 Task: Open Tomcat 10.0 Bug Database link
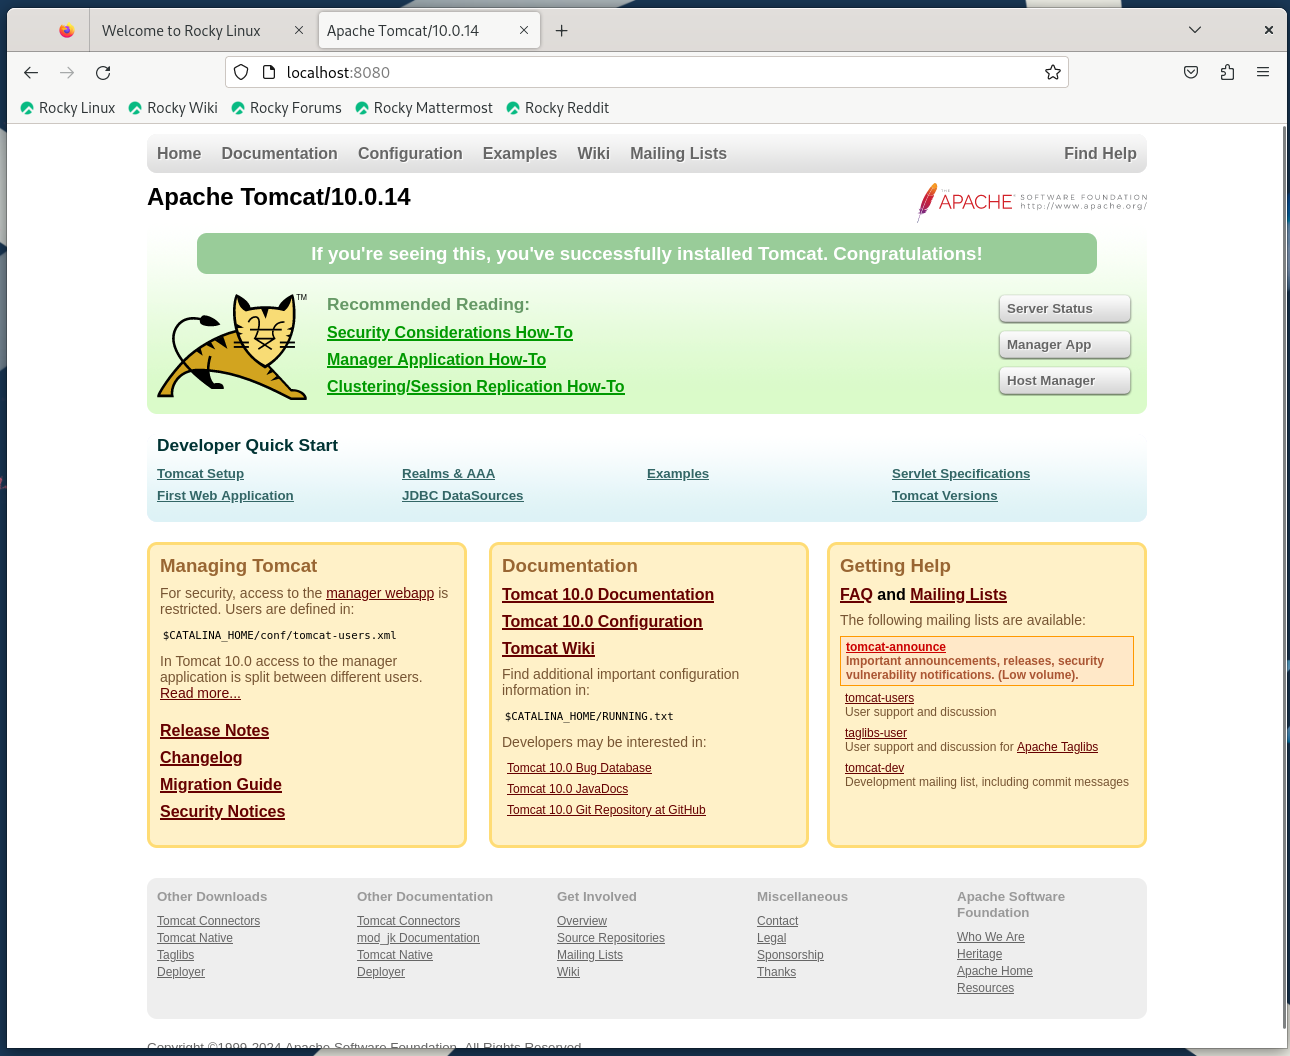click(579, 768)
